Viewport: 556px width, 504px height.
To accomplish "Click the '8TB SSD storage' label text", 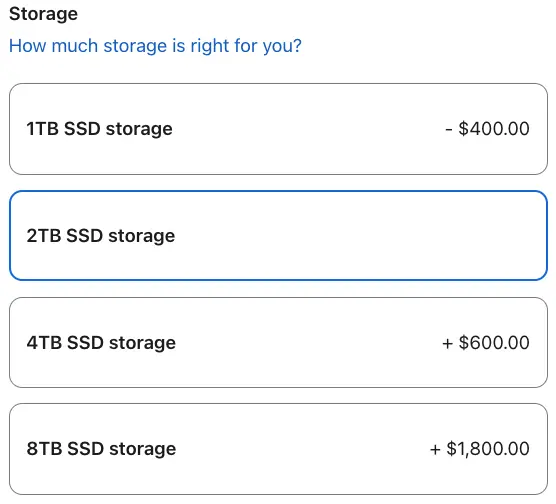I will click(101, 449).
